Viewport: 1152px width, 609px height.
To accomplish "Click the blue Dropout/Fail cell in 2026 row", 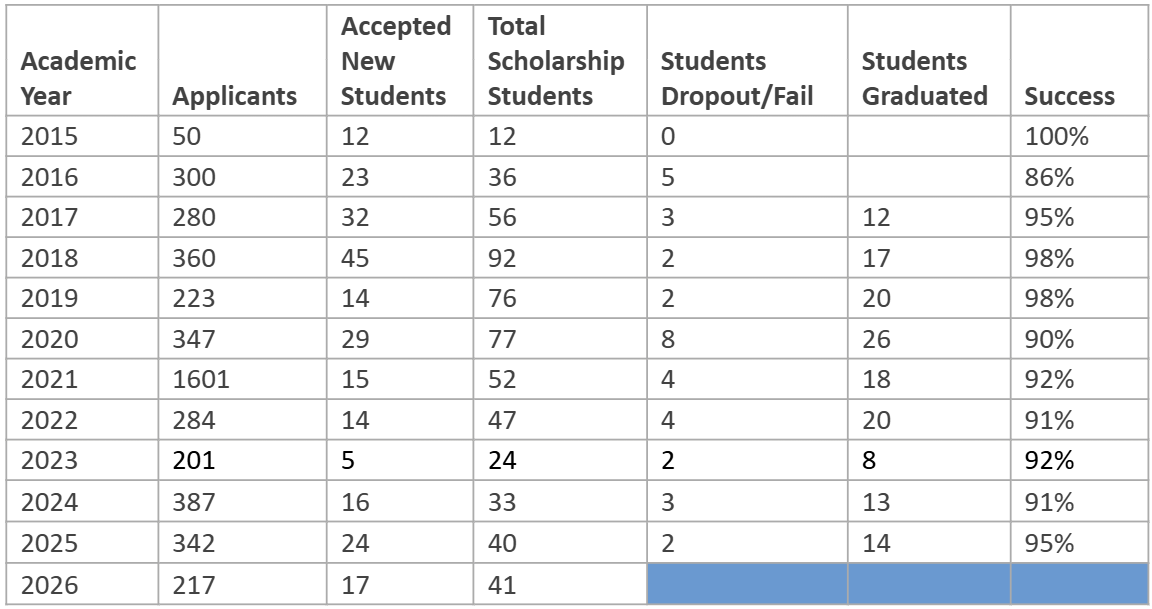I will click(x=746, y=584).
